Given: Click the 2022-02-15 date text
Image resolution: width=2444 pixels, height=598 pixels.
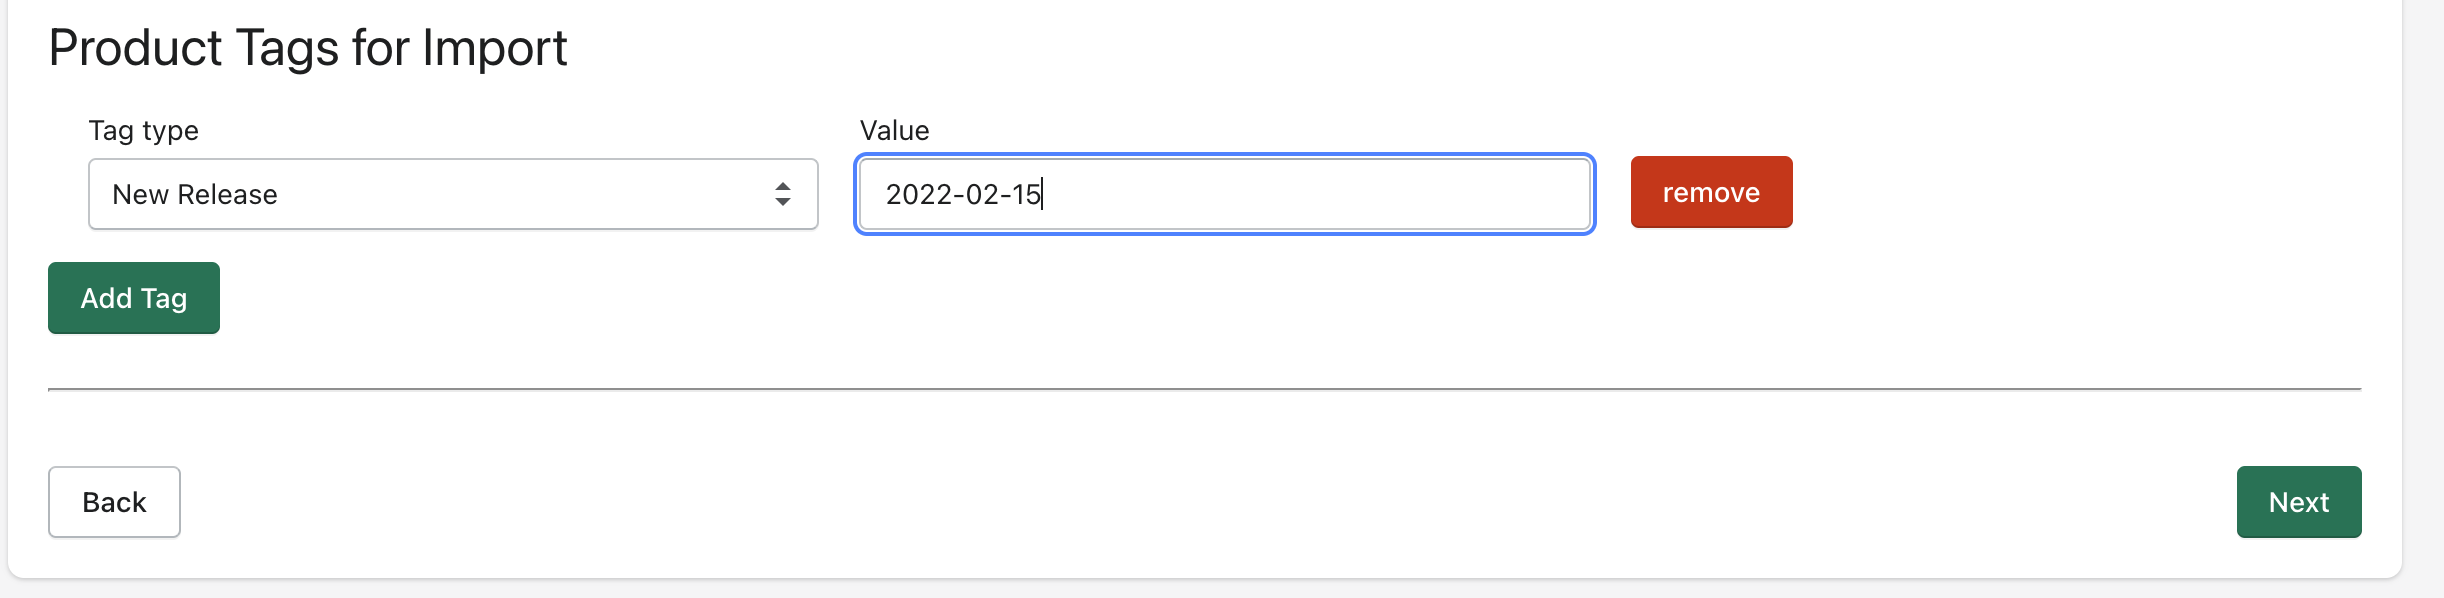Looking at the screenshot, I should (x=963, y=194).
